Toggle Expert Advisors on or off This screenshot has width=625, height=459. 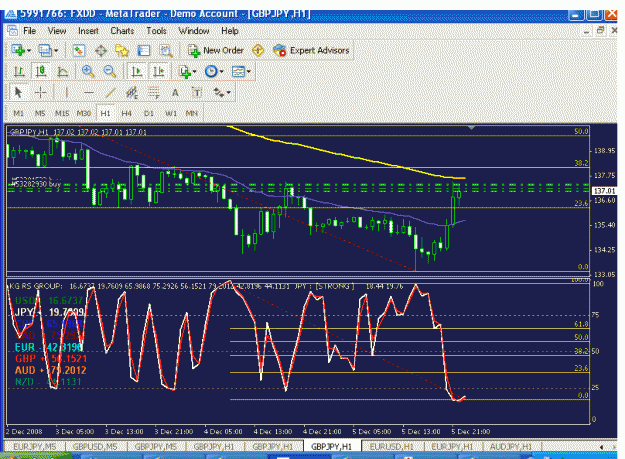(x=311, y=51)
